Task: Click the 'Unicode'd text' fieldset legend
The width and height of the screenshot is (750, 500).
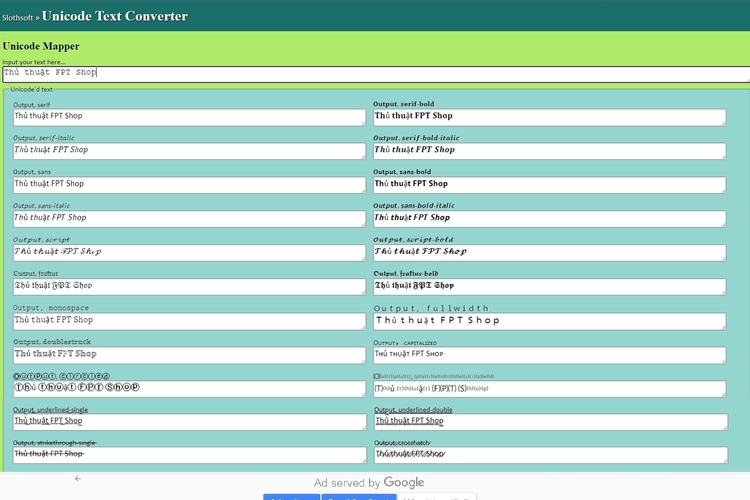Action: [x=32, y=89]
